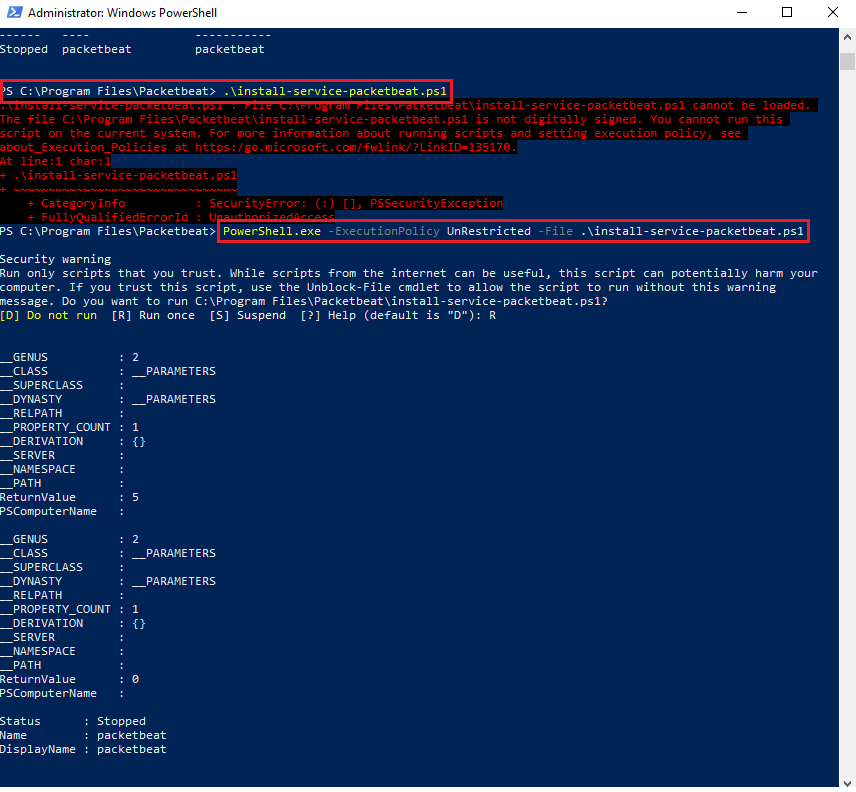Image resolution: width=856 pixels, height=792 pixels.
Task: Click the 'ReturnValue : 0' line
Action: (69, 680)
